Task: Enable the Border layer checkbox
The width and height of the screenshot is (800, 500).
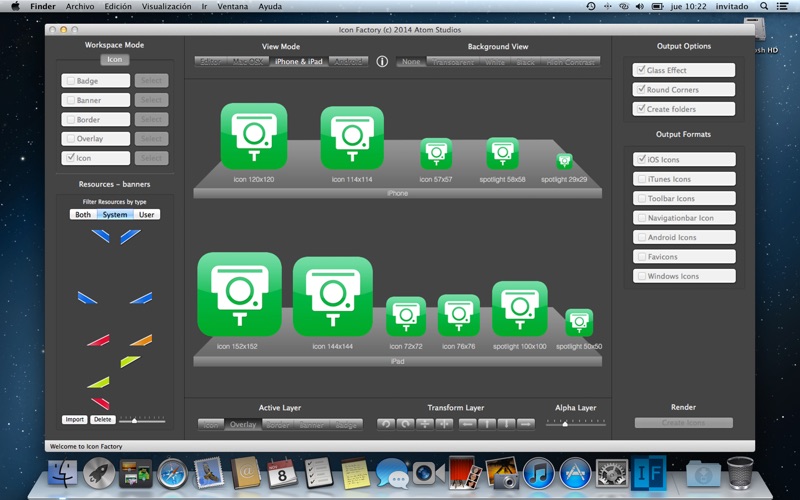Action: coord(71,119)
